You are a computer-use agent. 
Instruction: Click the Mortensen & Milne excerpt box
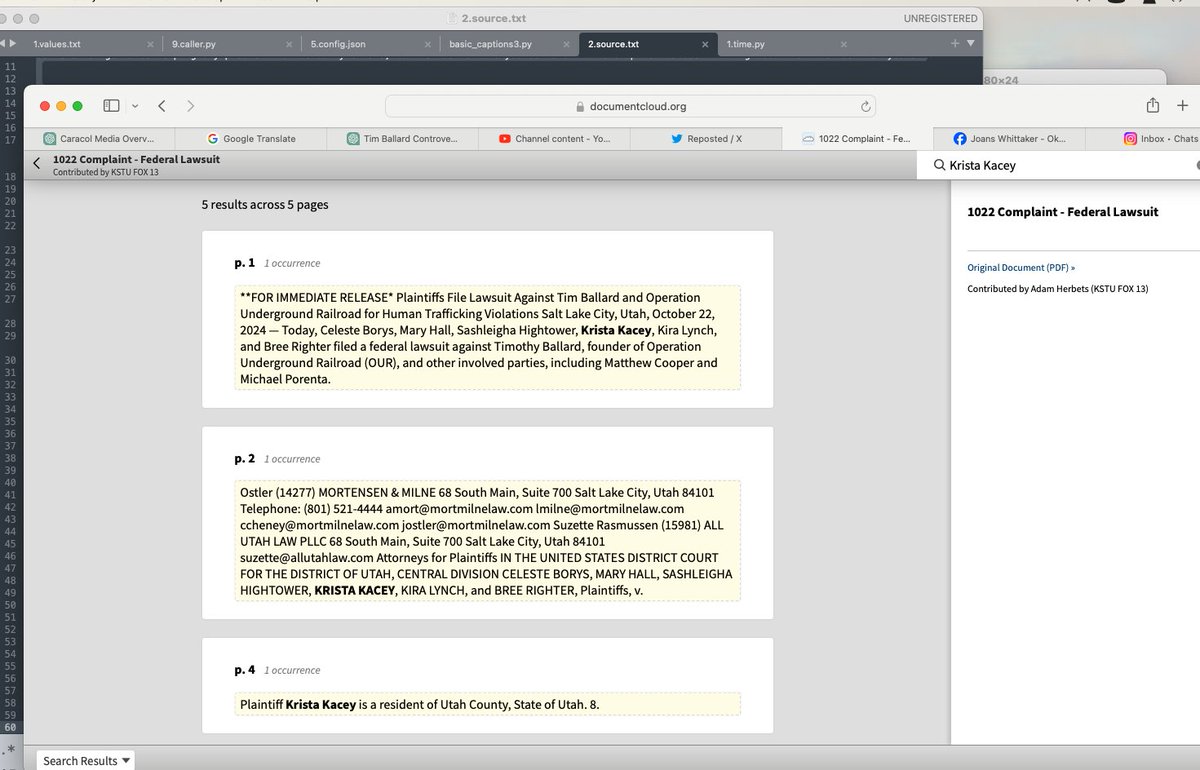click(488, 541)
